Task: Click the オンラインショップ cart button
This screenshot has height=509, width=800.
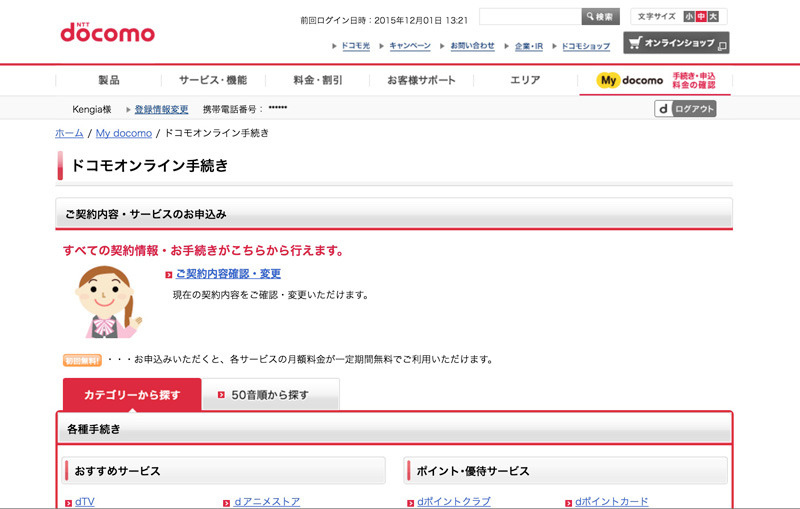Action: 676,43
